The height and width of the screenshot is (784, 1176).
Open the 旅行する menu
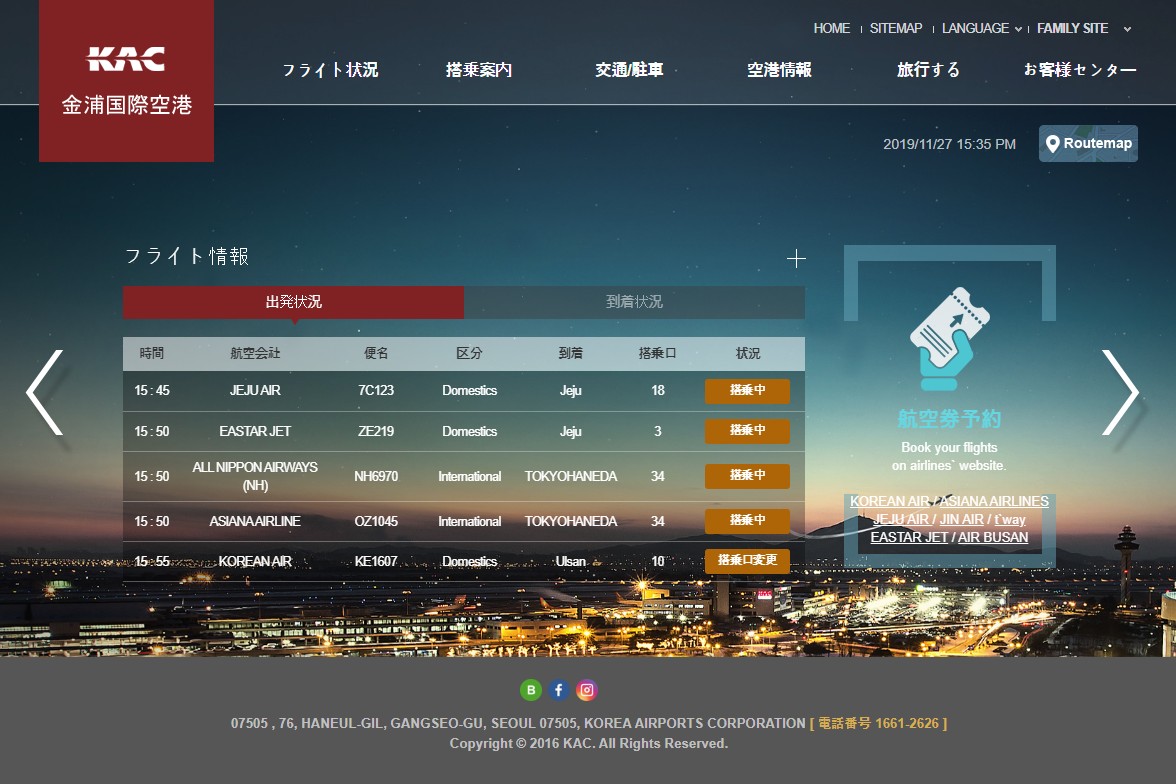pyautogui.click(x=928, y=70)
